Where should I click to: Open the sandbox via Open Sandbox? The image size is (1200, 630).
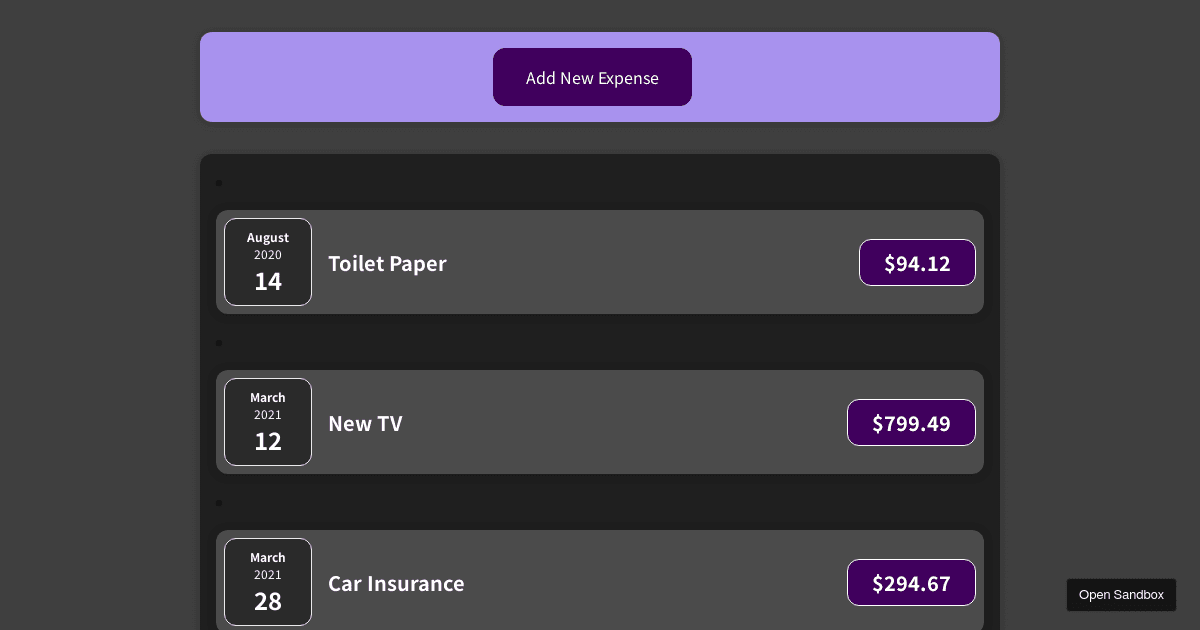point(1121,595)
